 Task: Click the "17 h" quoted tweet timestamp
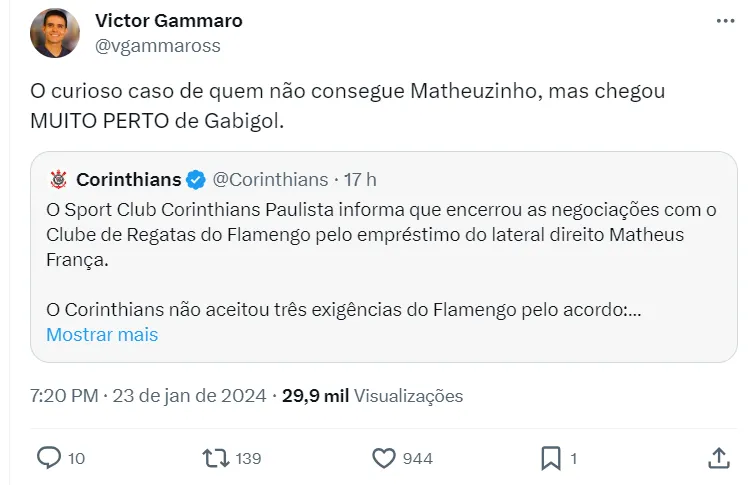pyautogui.click(x=360, y=180)
